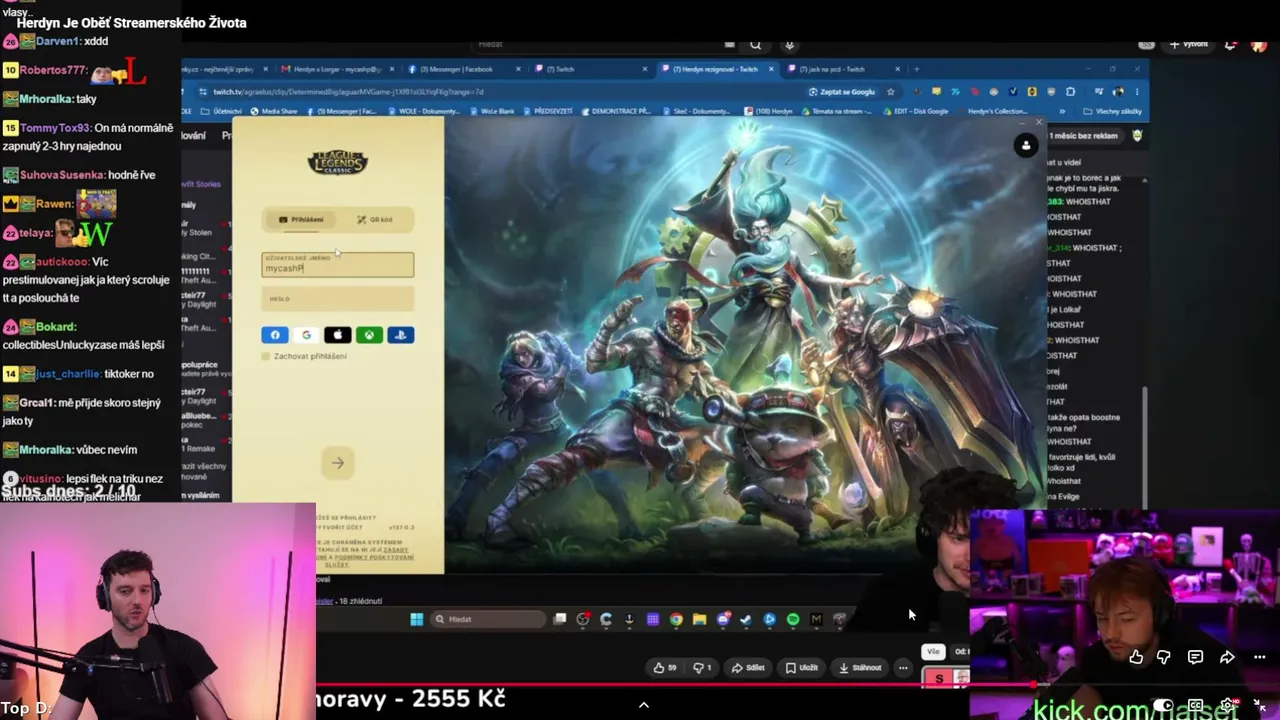Seek using the red video progress bar
The height and width of the screenshot is (720, 1280).
pos(640,685)
